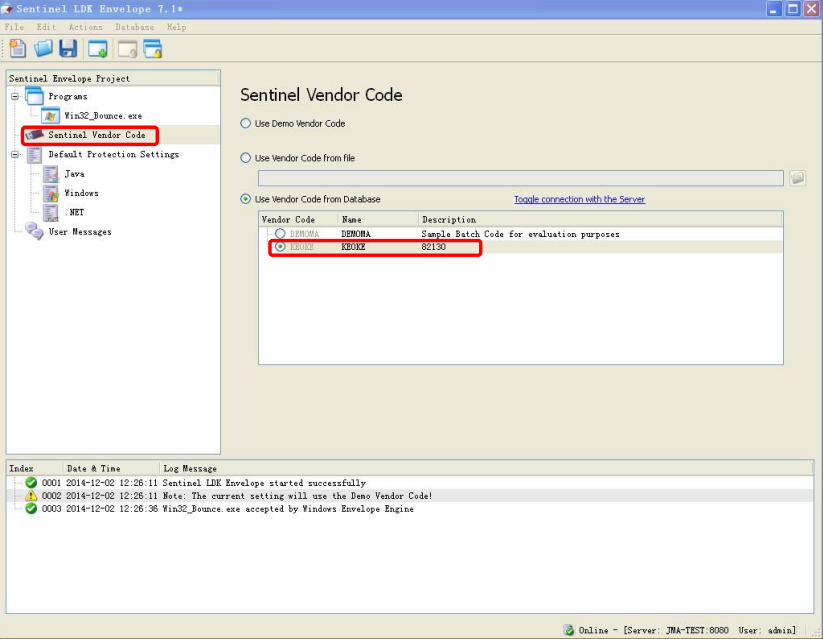Viewport: 823px width, 639px height.
Task: Click the vendor code file path field
Action: pyautogui.click(x=520, y=178)
